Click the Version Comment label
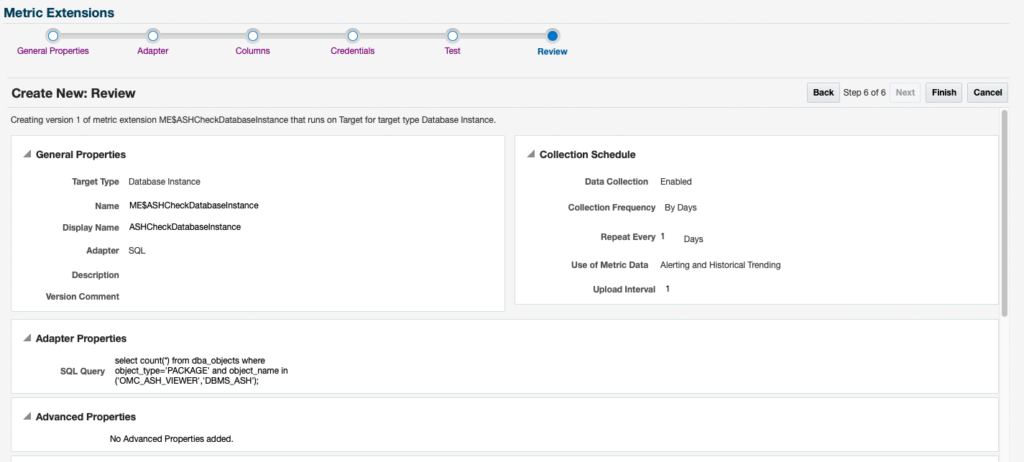Viewport: 1024px width, 462px height. (x=82, y=296)
